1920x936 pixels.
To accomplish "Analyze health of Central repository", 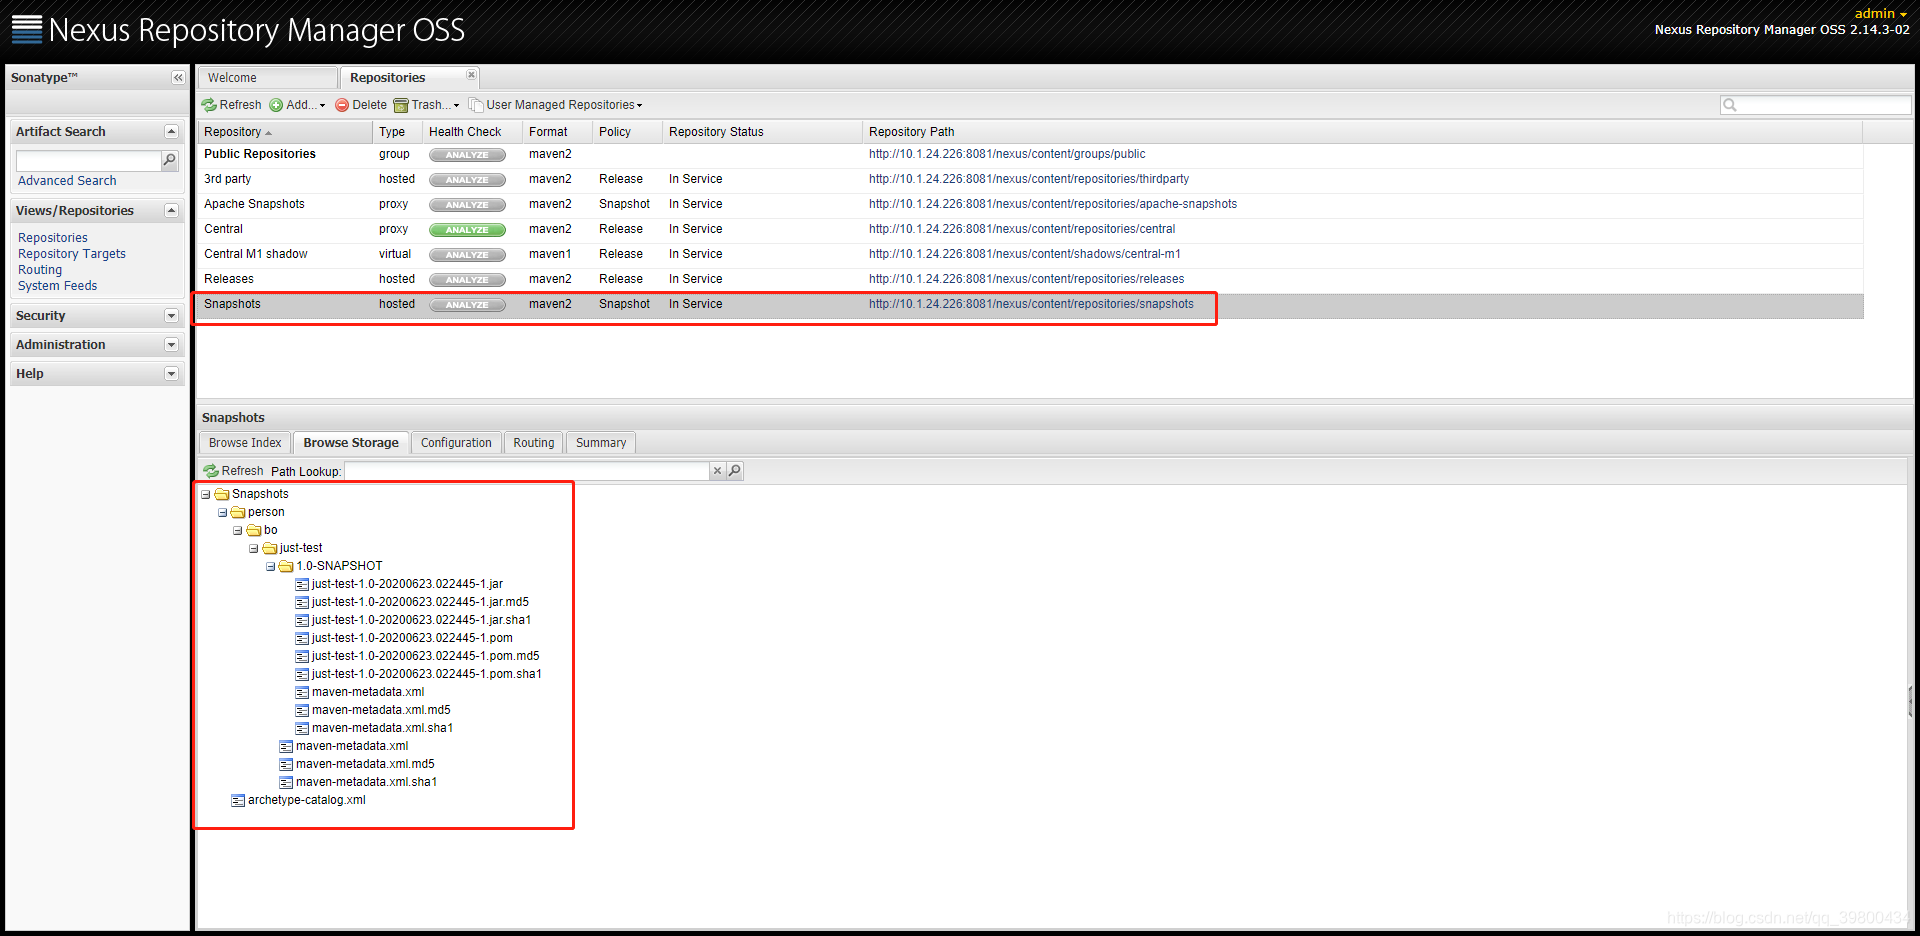I will click(467, 230).
